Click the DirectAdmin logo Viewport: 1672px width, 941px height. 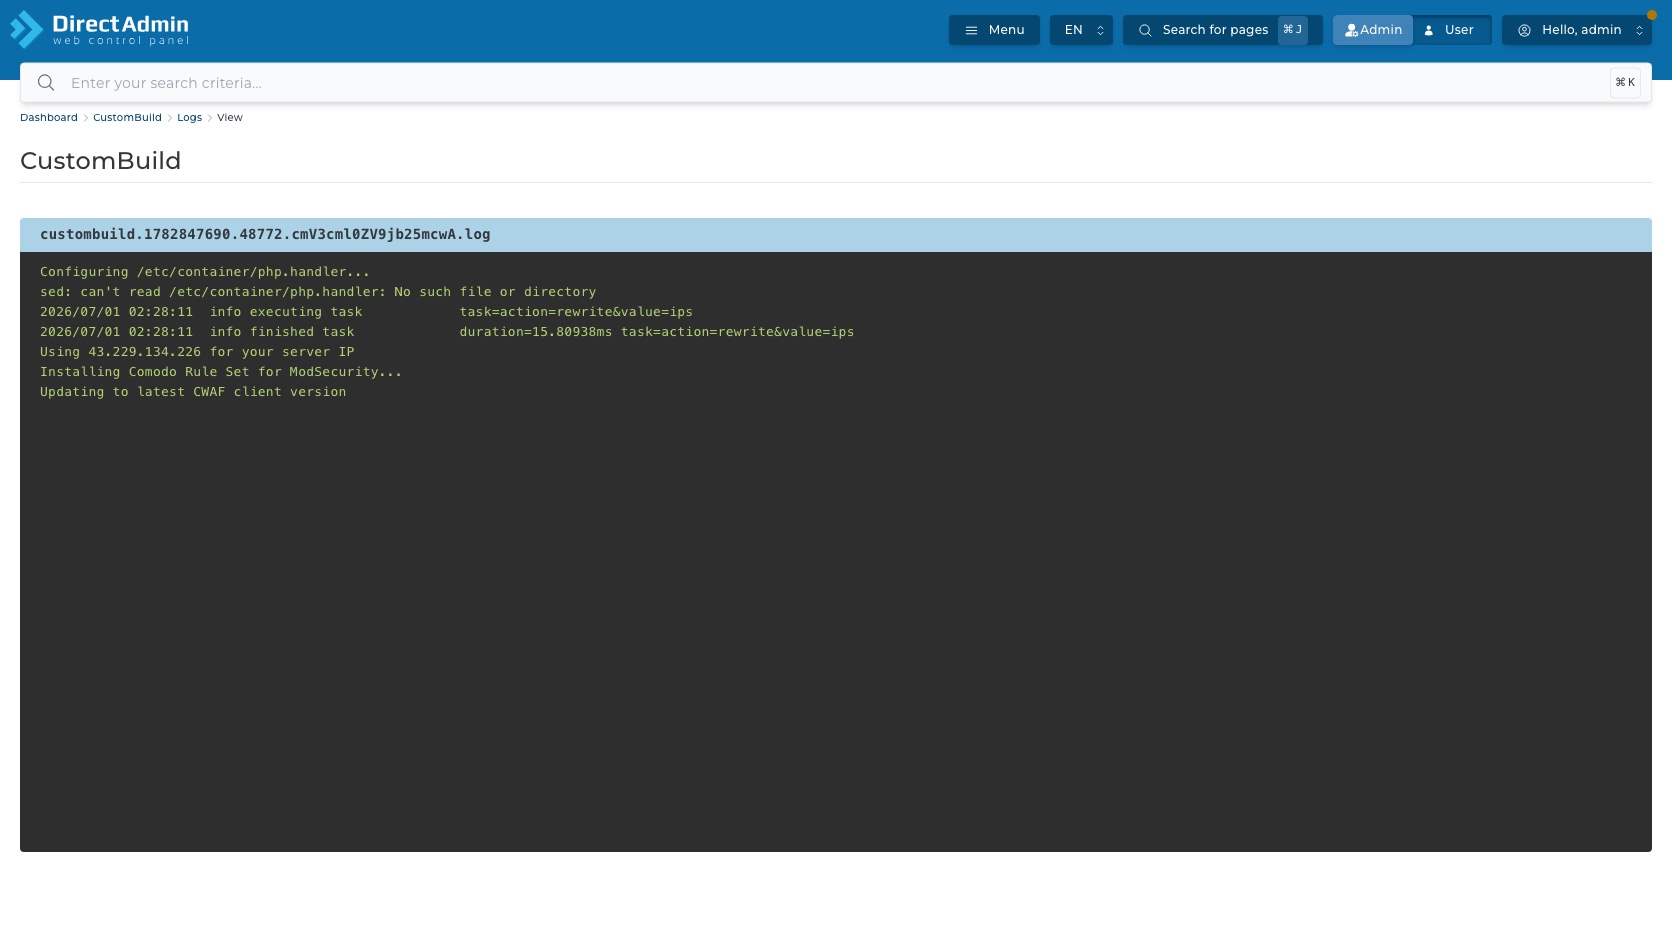coord(99,30)
